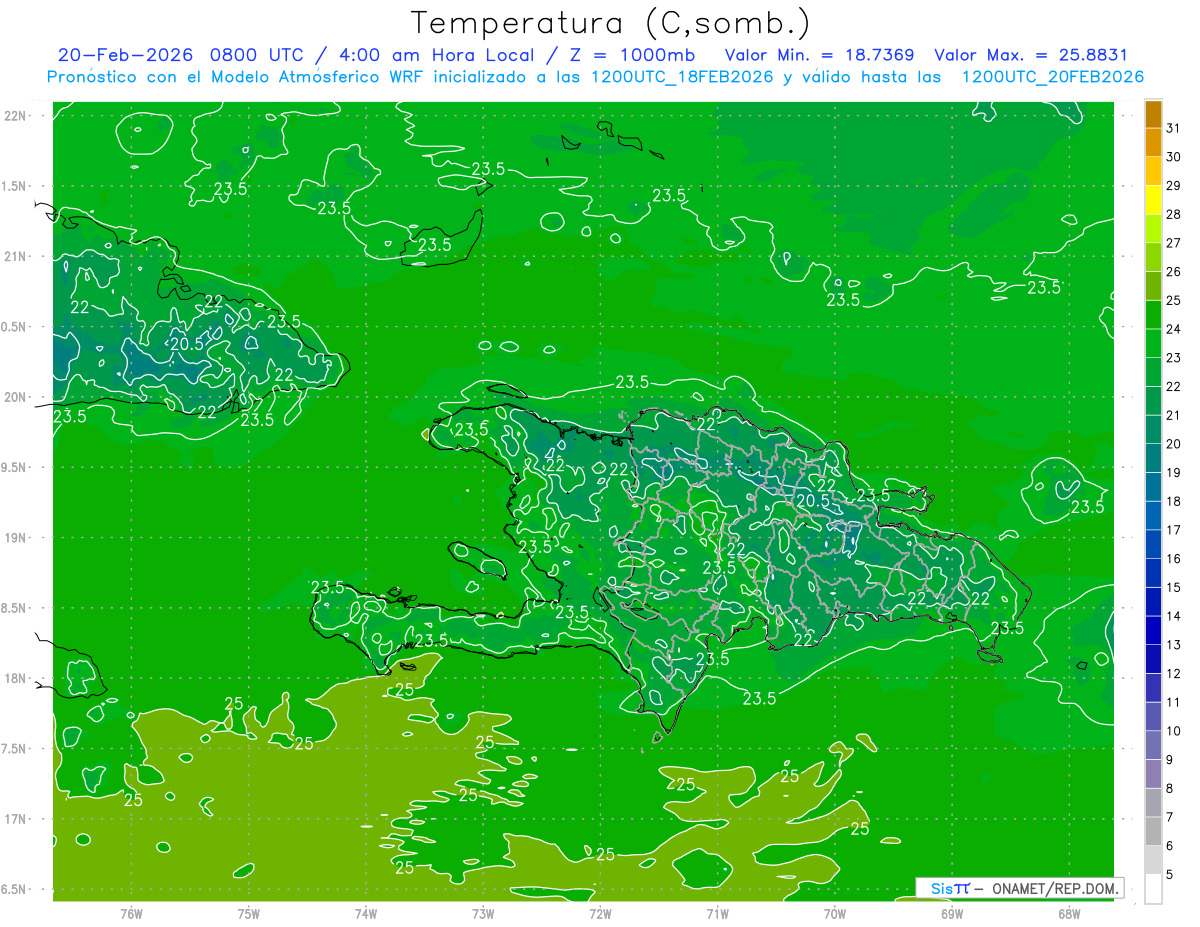Select valid-until time "1200UTC_20FEB2026"
The image size is (1200, 927).
click(1053, 77)
